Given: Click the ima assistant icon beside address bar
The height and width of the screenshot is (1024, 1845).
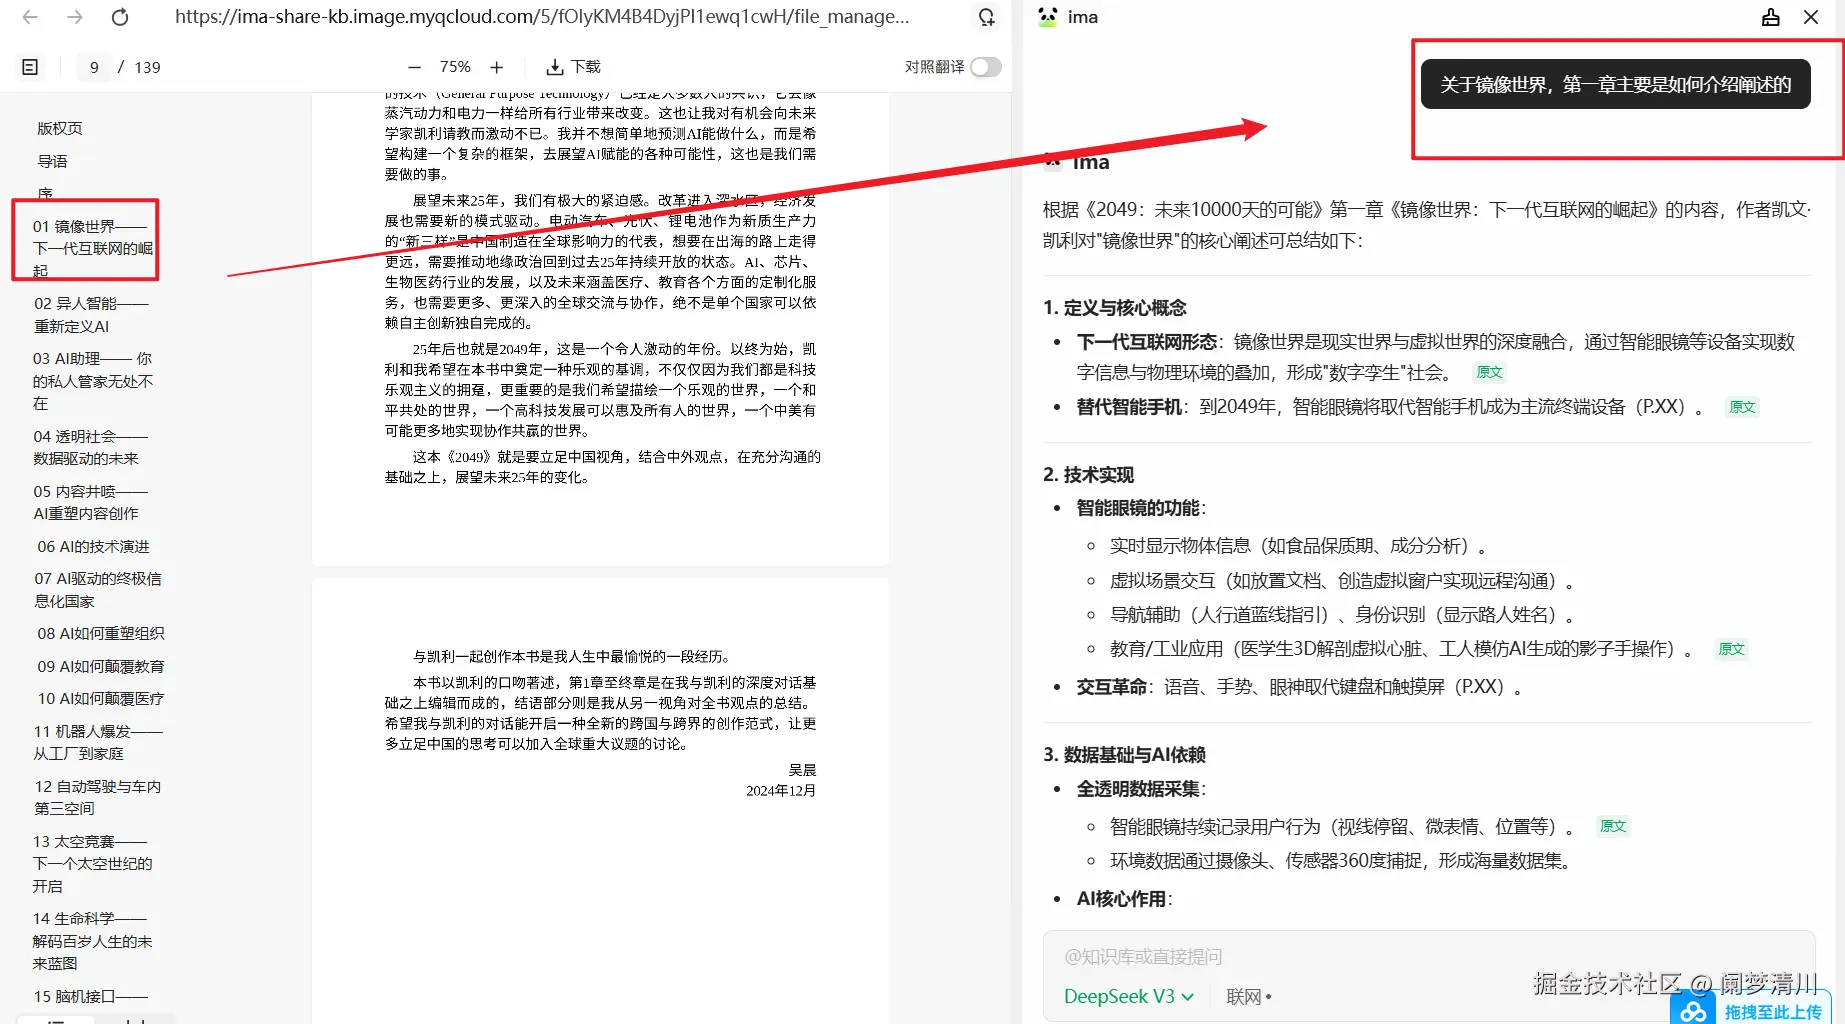Looking at the screenshot, I should coord(986,17).
